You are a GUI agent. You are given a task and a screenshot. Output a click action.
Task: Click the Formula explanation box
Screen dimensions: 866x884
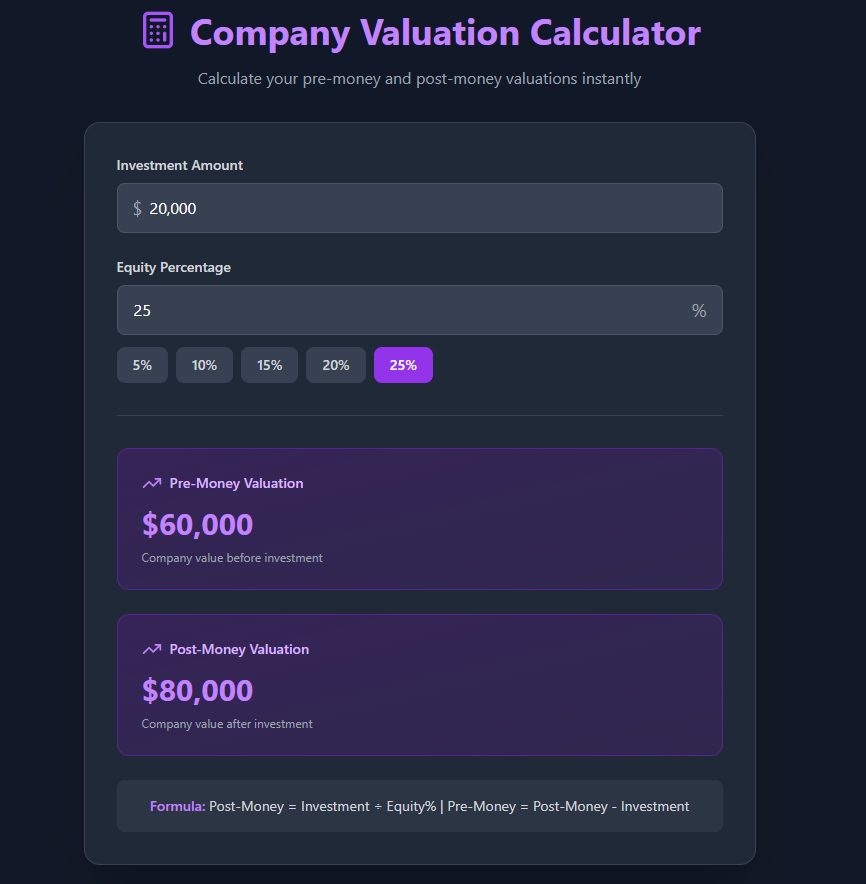(420, 806)
